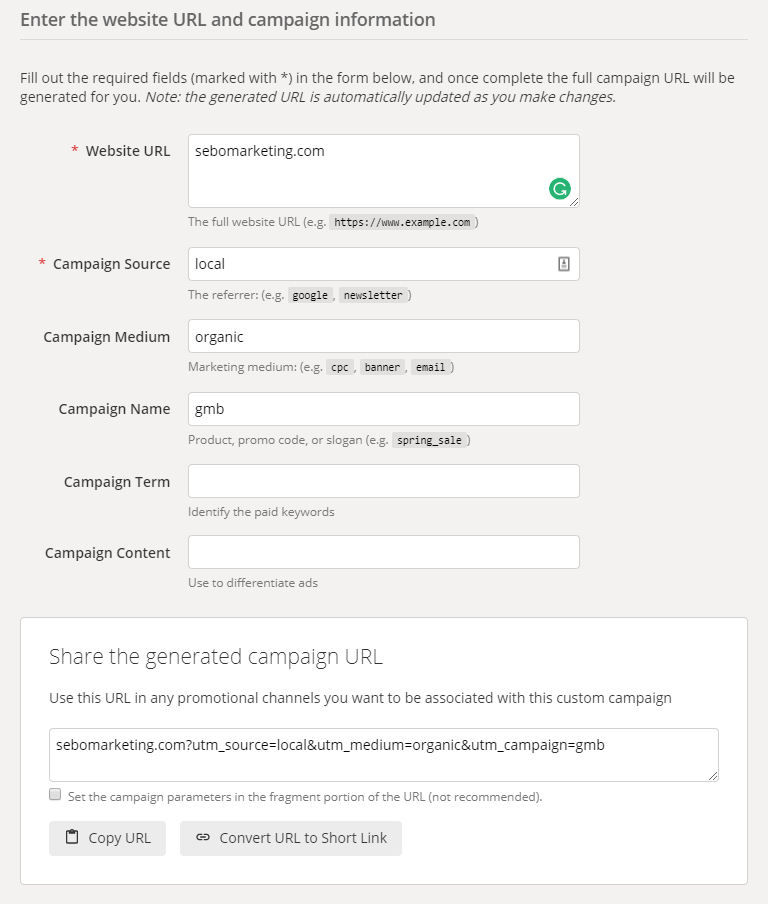
Task: Click the empty Campaign Content field
Action: click(383, 552)
